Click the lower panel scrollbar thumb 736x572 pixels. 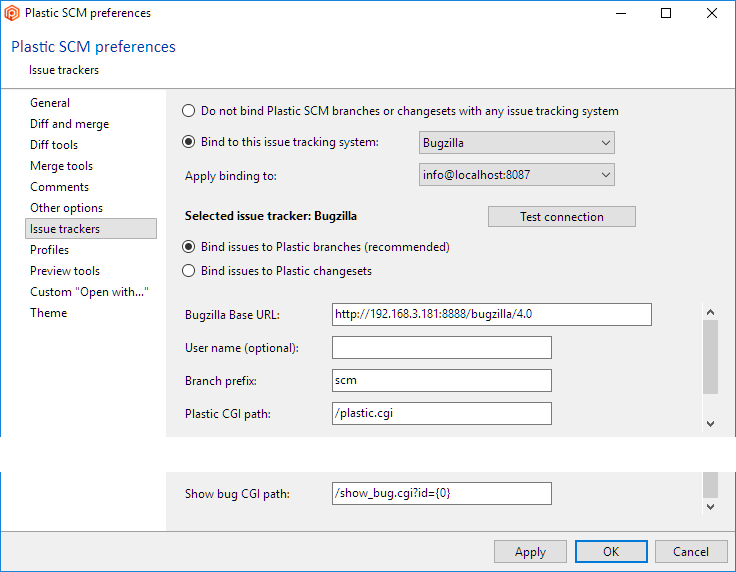[710, 485]
